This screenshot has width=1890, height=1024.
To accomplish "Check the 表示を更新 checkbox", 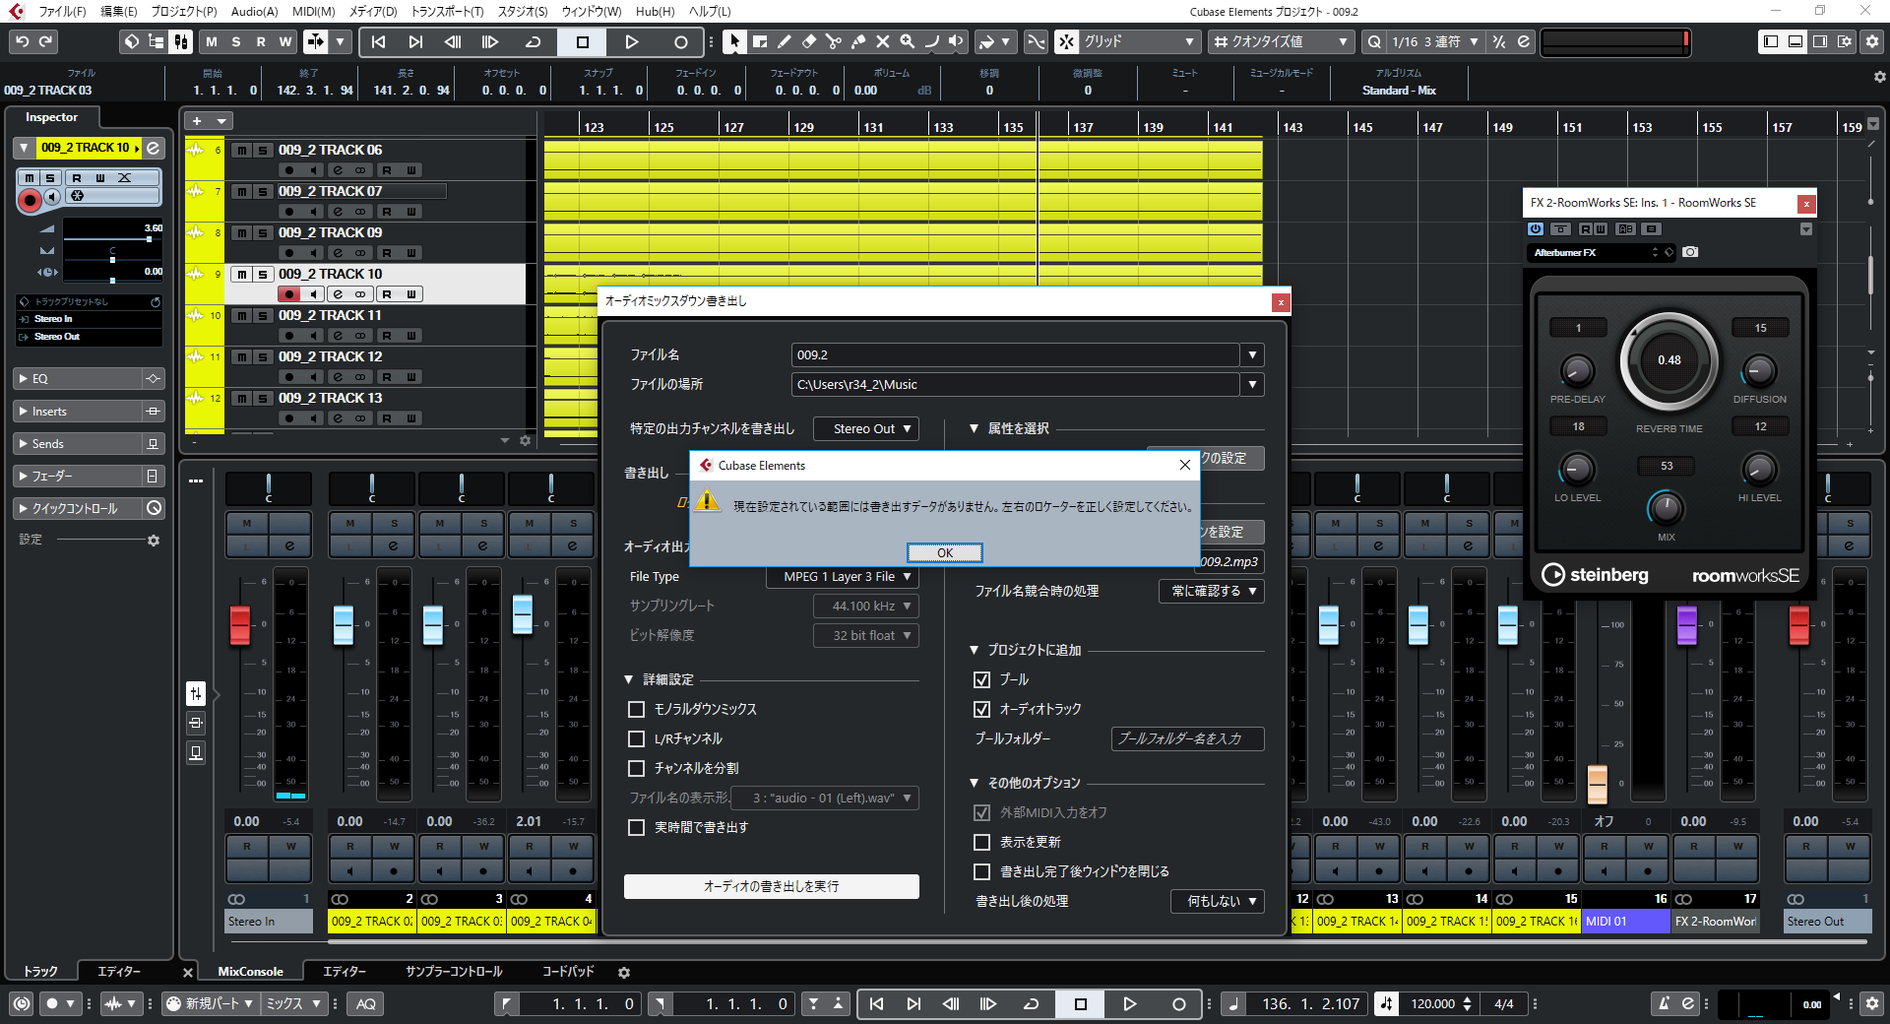I will tap(982, 842).
